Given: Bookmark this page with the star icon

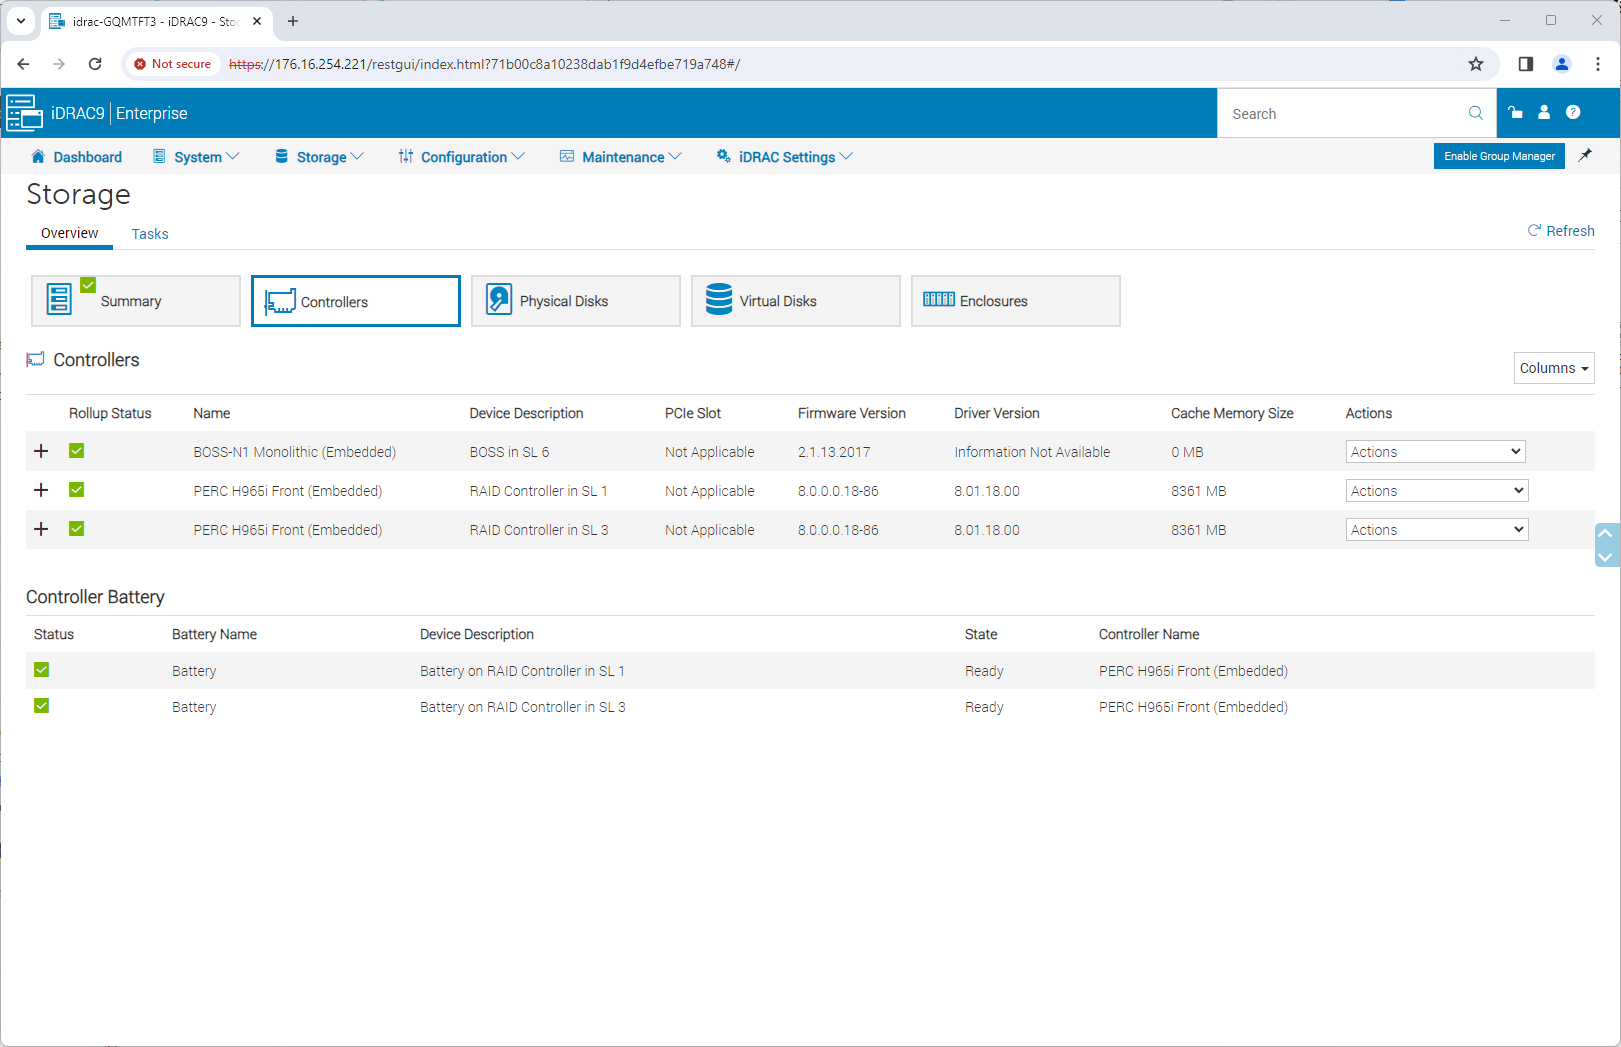Looking at the screenshot, I should point(1476,64).
